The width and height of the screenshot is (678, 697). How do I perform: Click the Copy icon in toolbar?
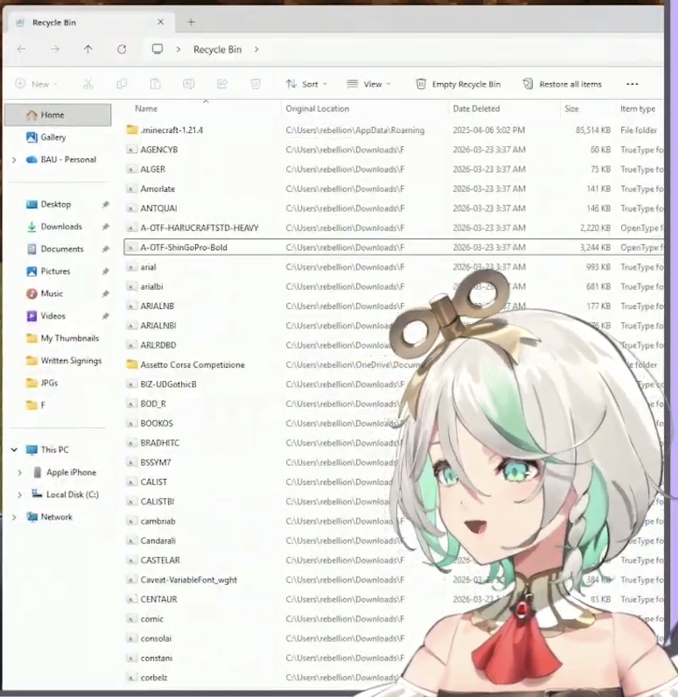point(121,84)
